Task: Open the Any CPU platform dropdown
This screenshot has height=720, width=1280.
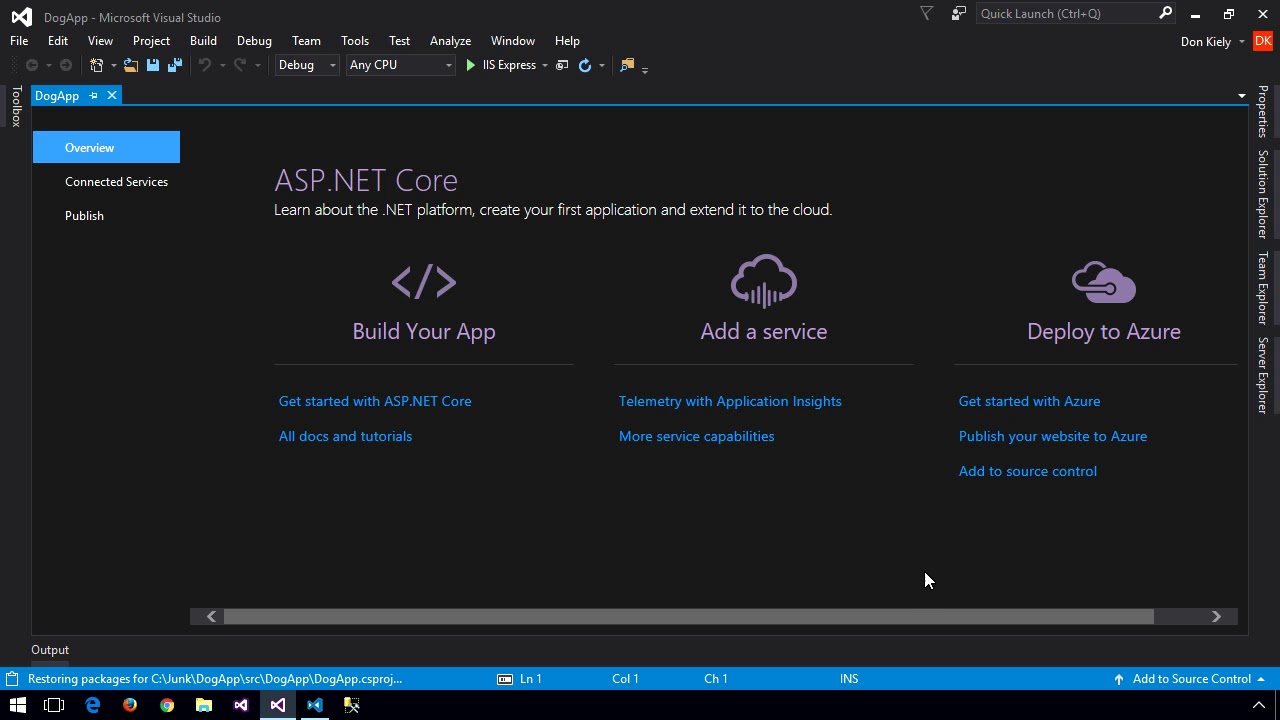Action: coord(400,65)
